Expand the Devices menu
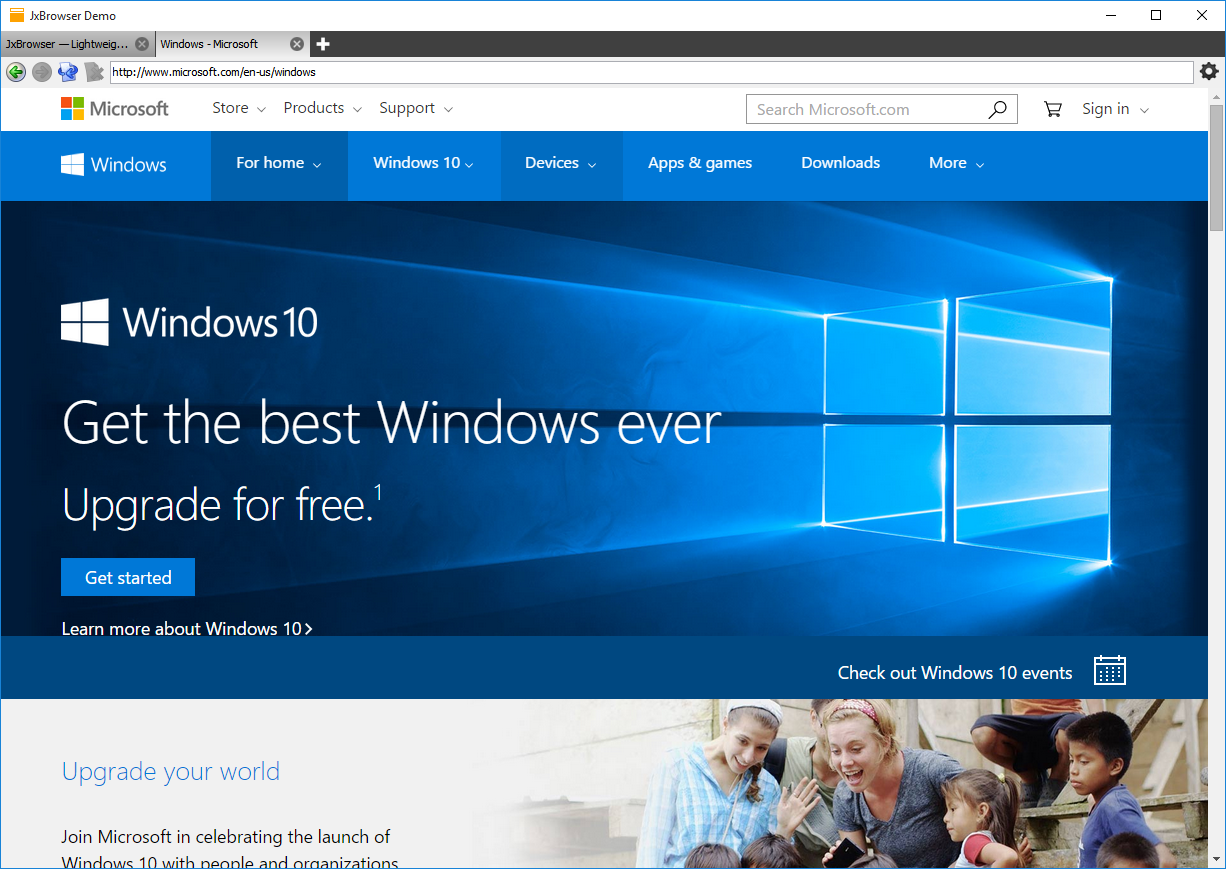 point(561,164)
